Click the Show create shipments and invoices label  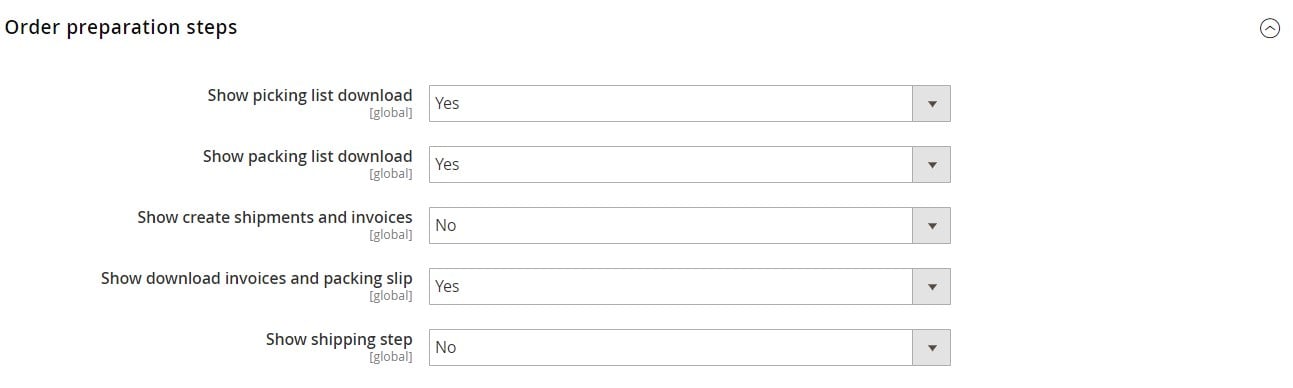[x=275, y=217]
